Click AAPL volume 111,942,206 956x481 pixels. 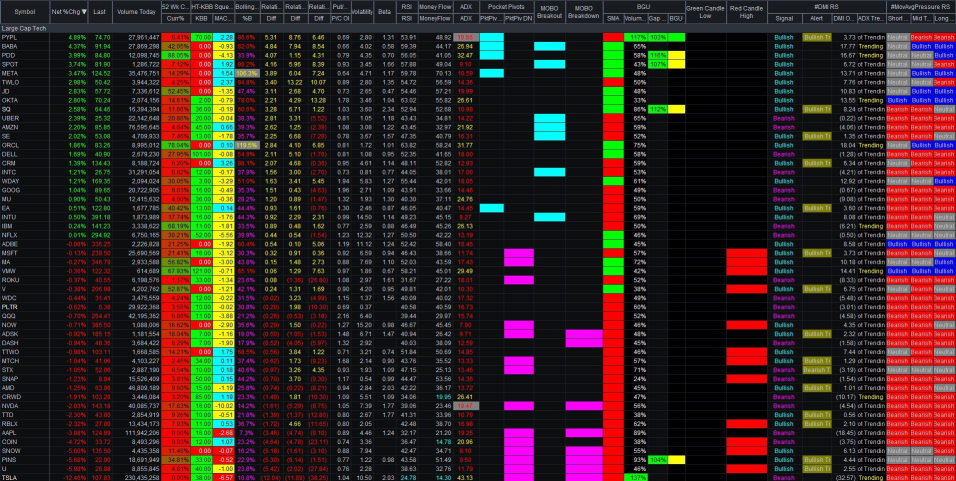137,432
